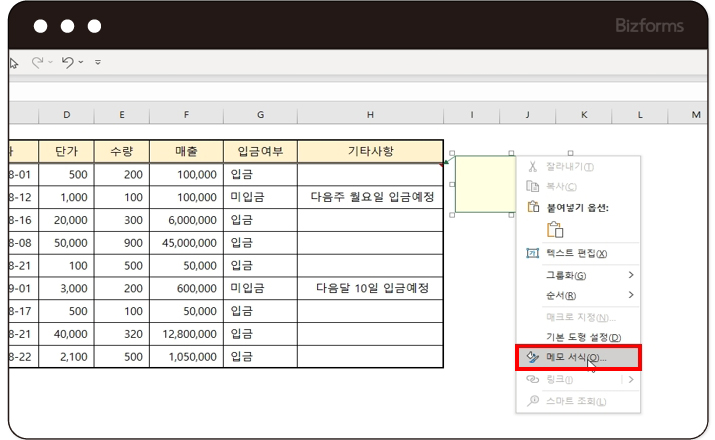Open Customize Quick Access Toolbar dropdown

pyautogui.click(x=98, y=62)
